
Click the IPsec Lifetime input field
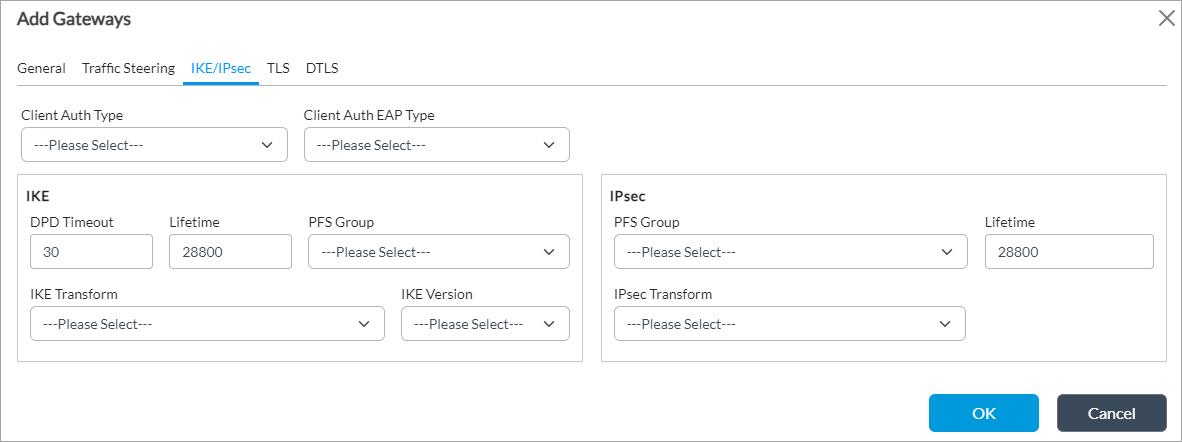pos(1068,252)
